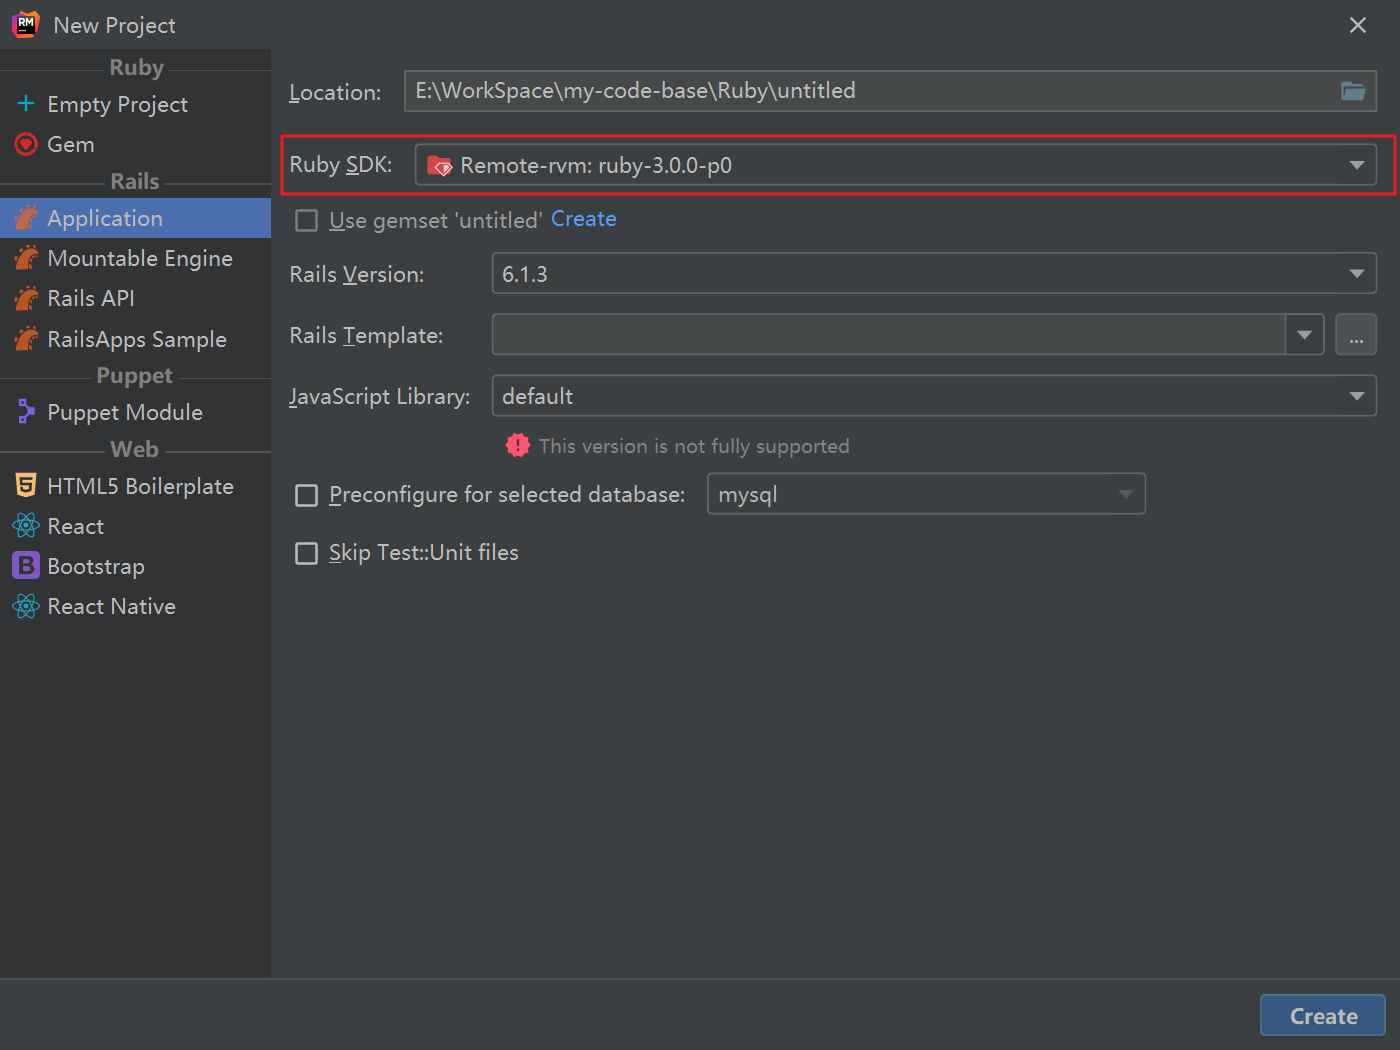This screenshot has height=1050, width=1400.
Task: Select React project type
Action: 135,526
